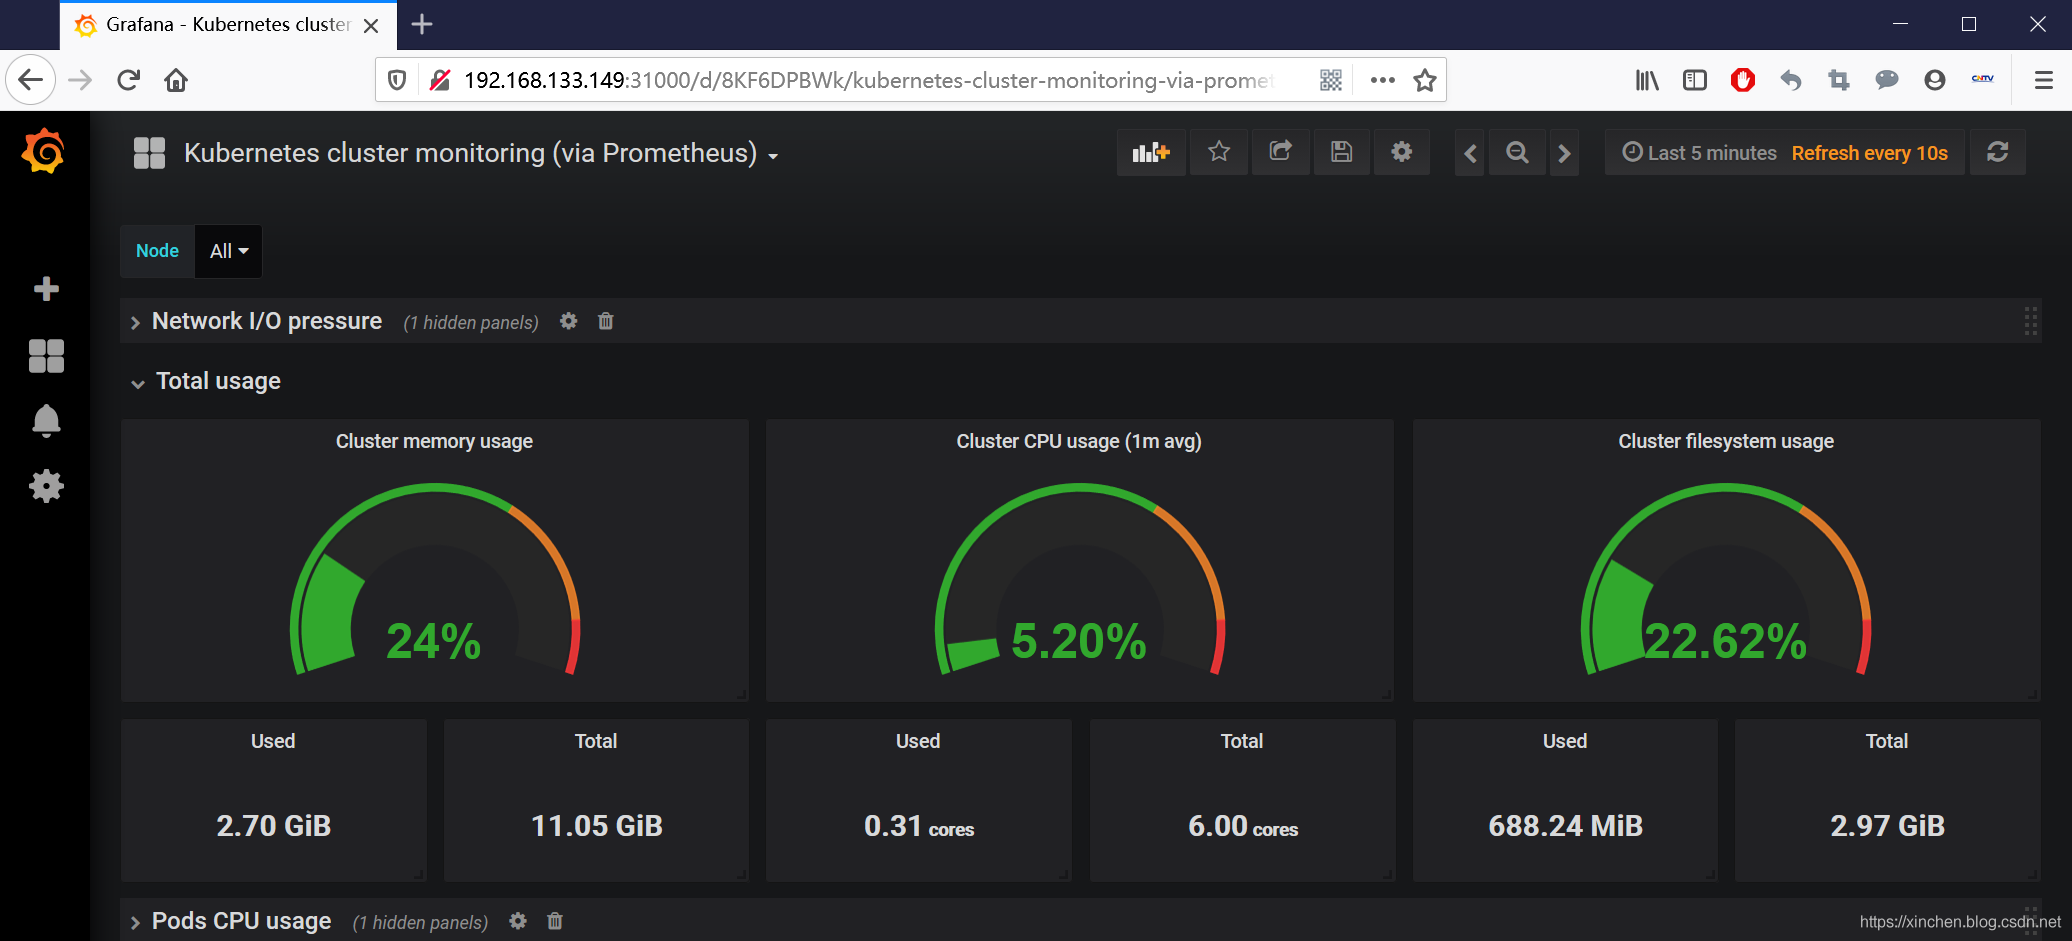
Task: Open the Create plus menu in sidebar
Action: click(x=46, y=289)
